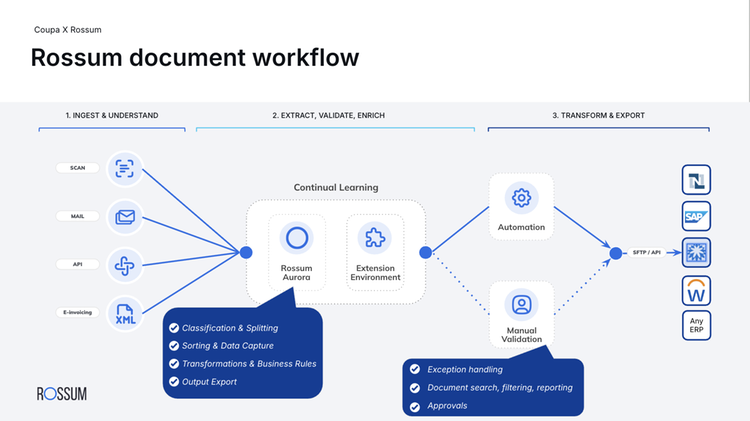This screenshot has height=421, width=750.
Task: Click the Extension Environment puzzle icon
Action: (375, 238)
